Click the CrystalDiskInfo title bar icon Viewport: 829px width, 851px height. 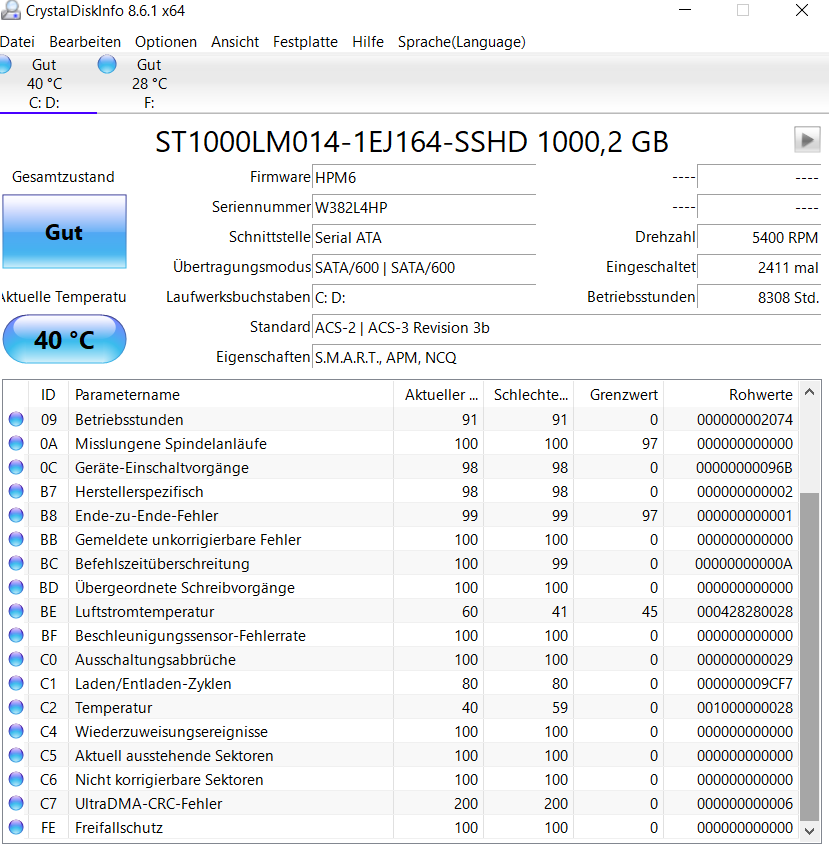pos(10,10)
